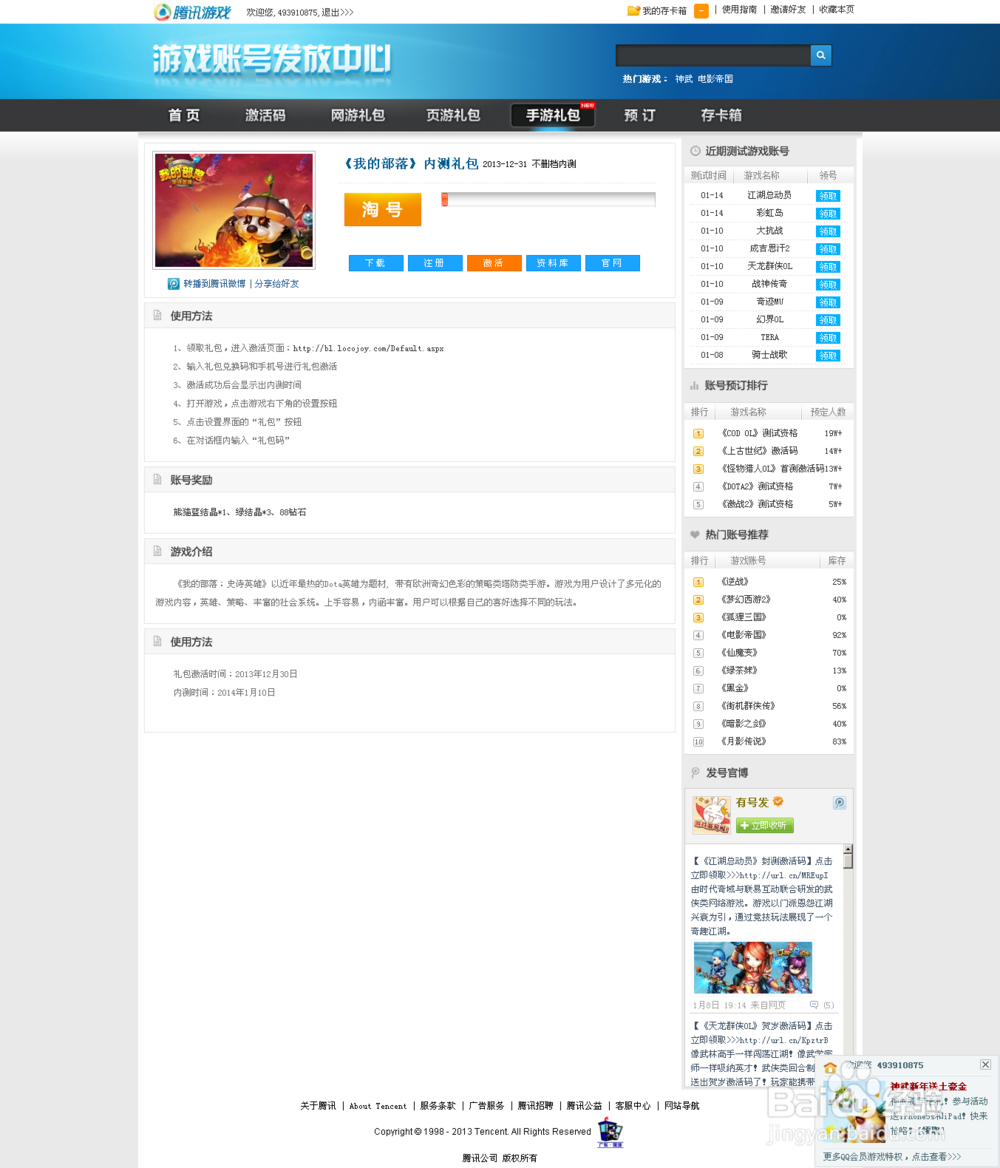1000x1168 pixels.
Task: Click the 退出 logout link
Action: pyautogui.click(x=337, y=13)
